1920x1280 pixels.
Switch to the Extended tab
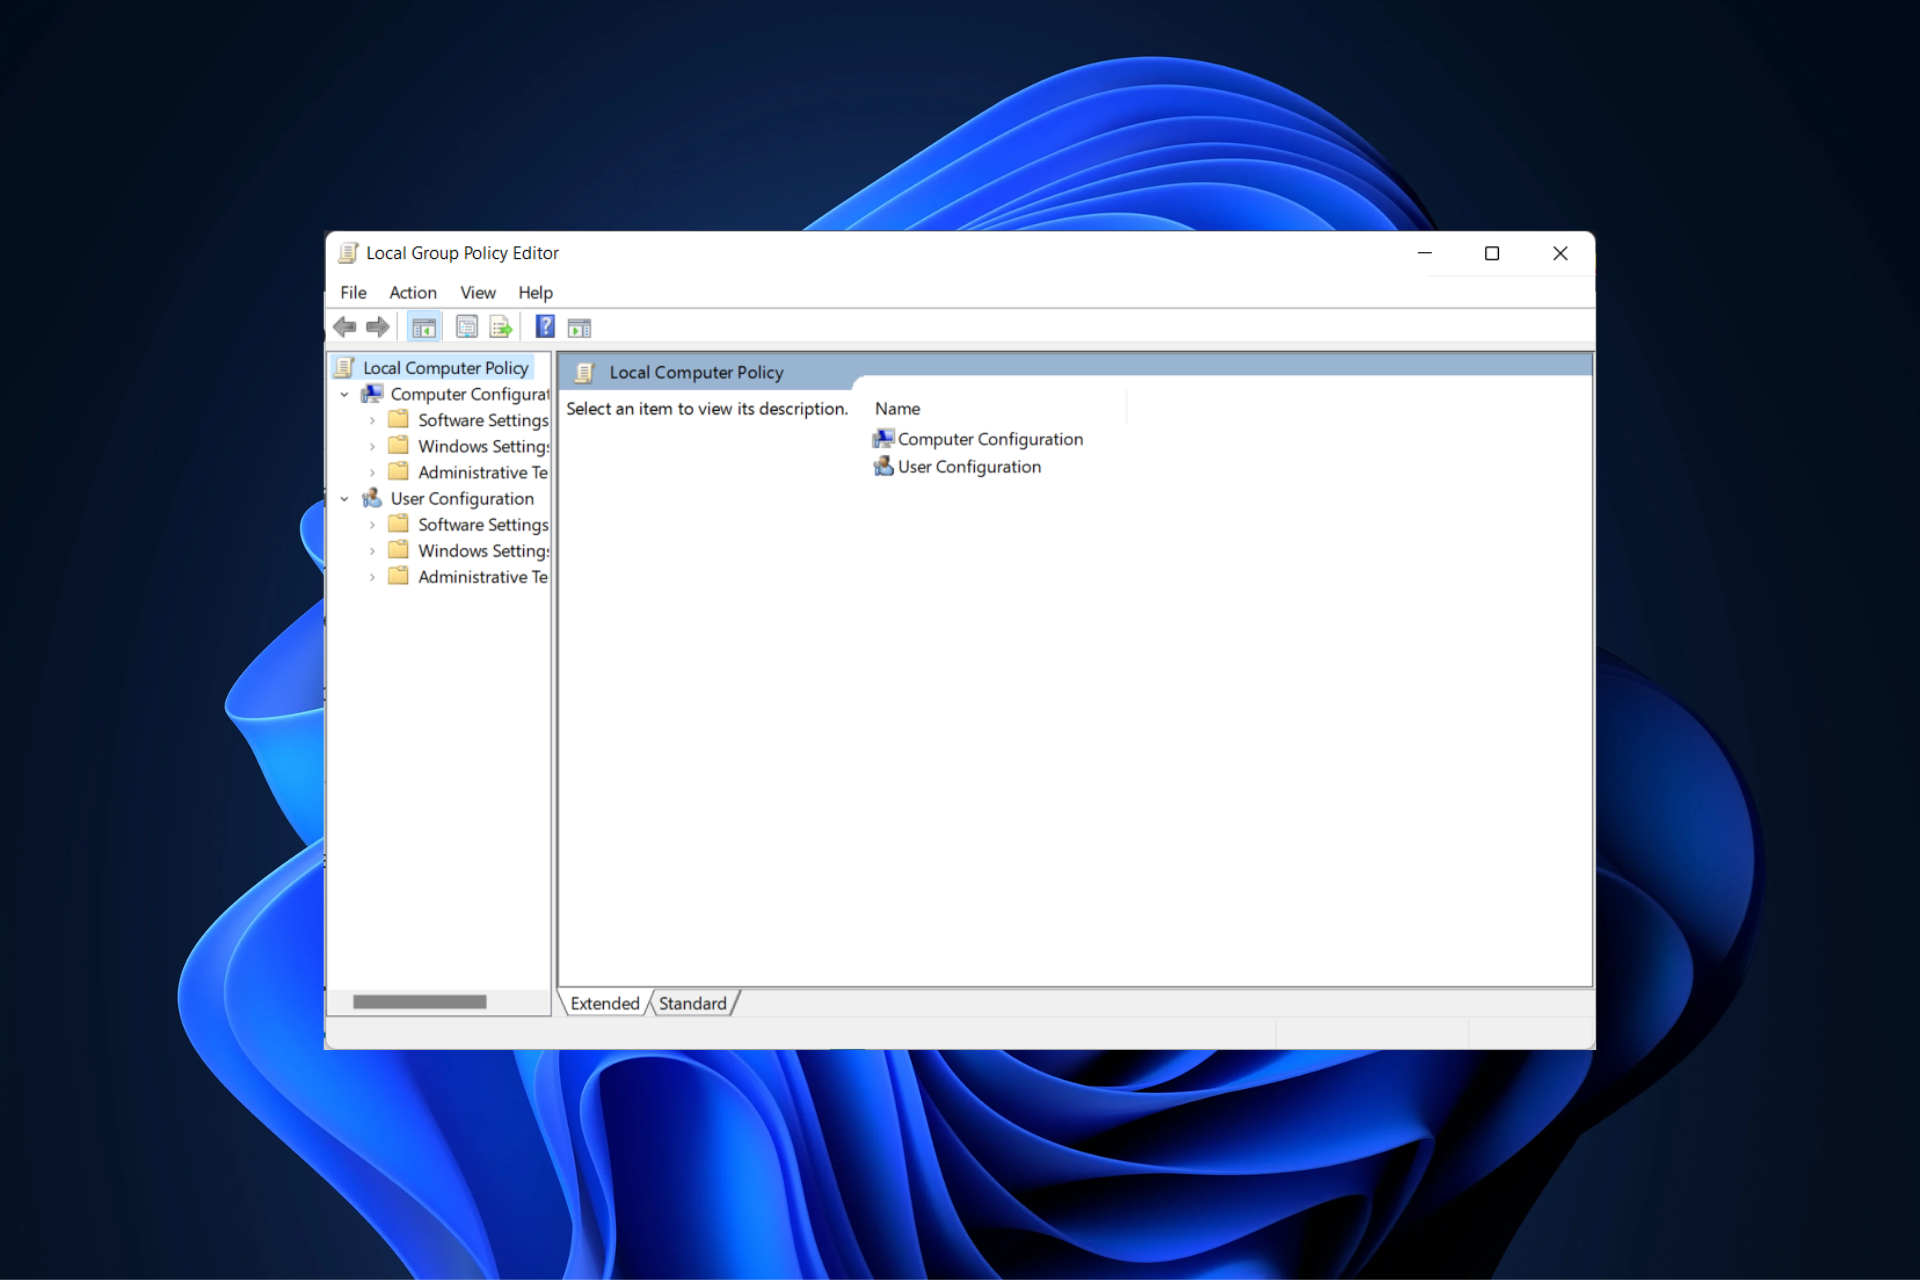[x=605, y=1003]
